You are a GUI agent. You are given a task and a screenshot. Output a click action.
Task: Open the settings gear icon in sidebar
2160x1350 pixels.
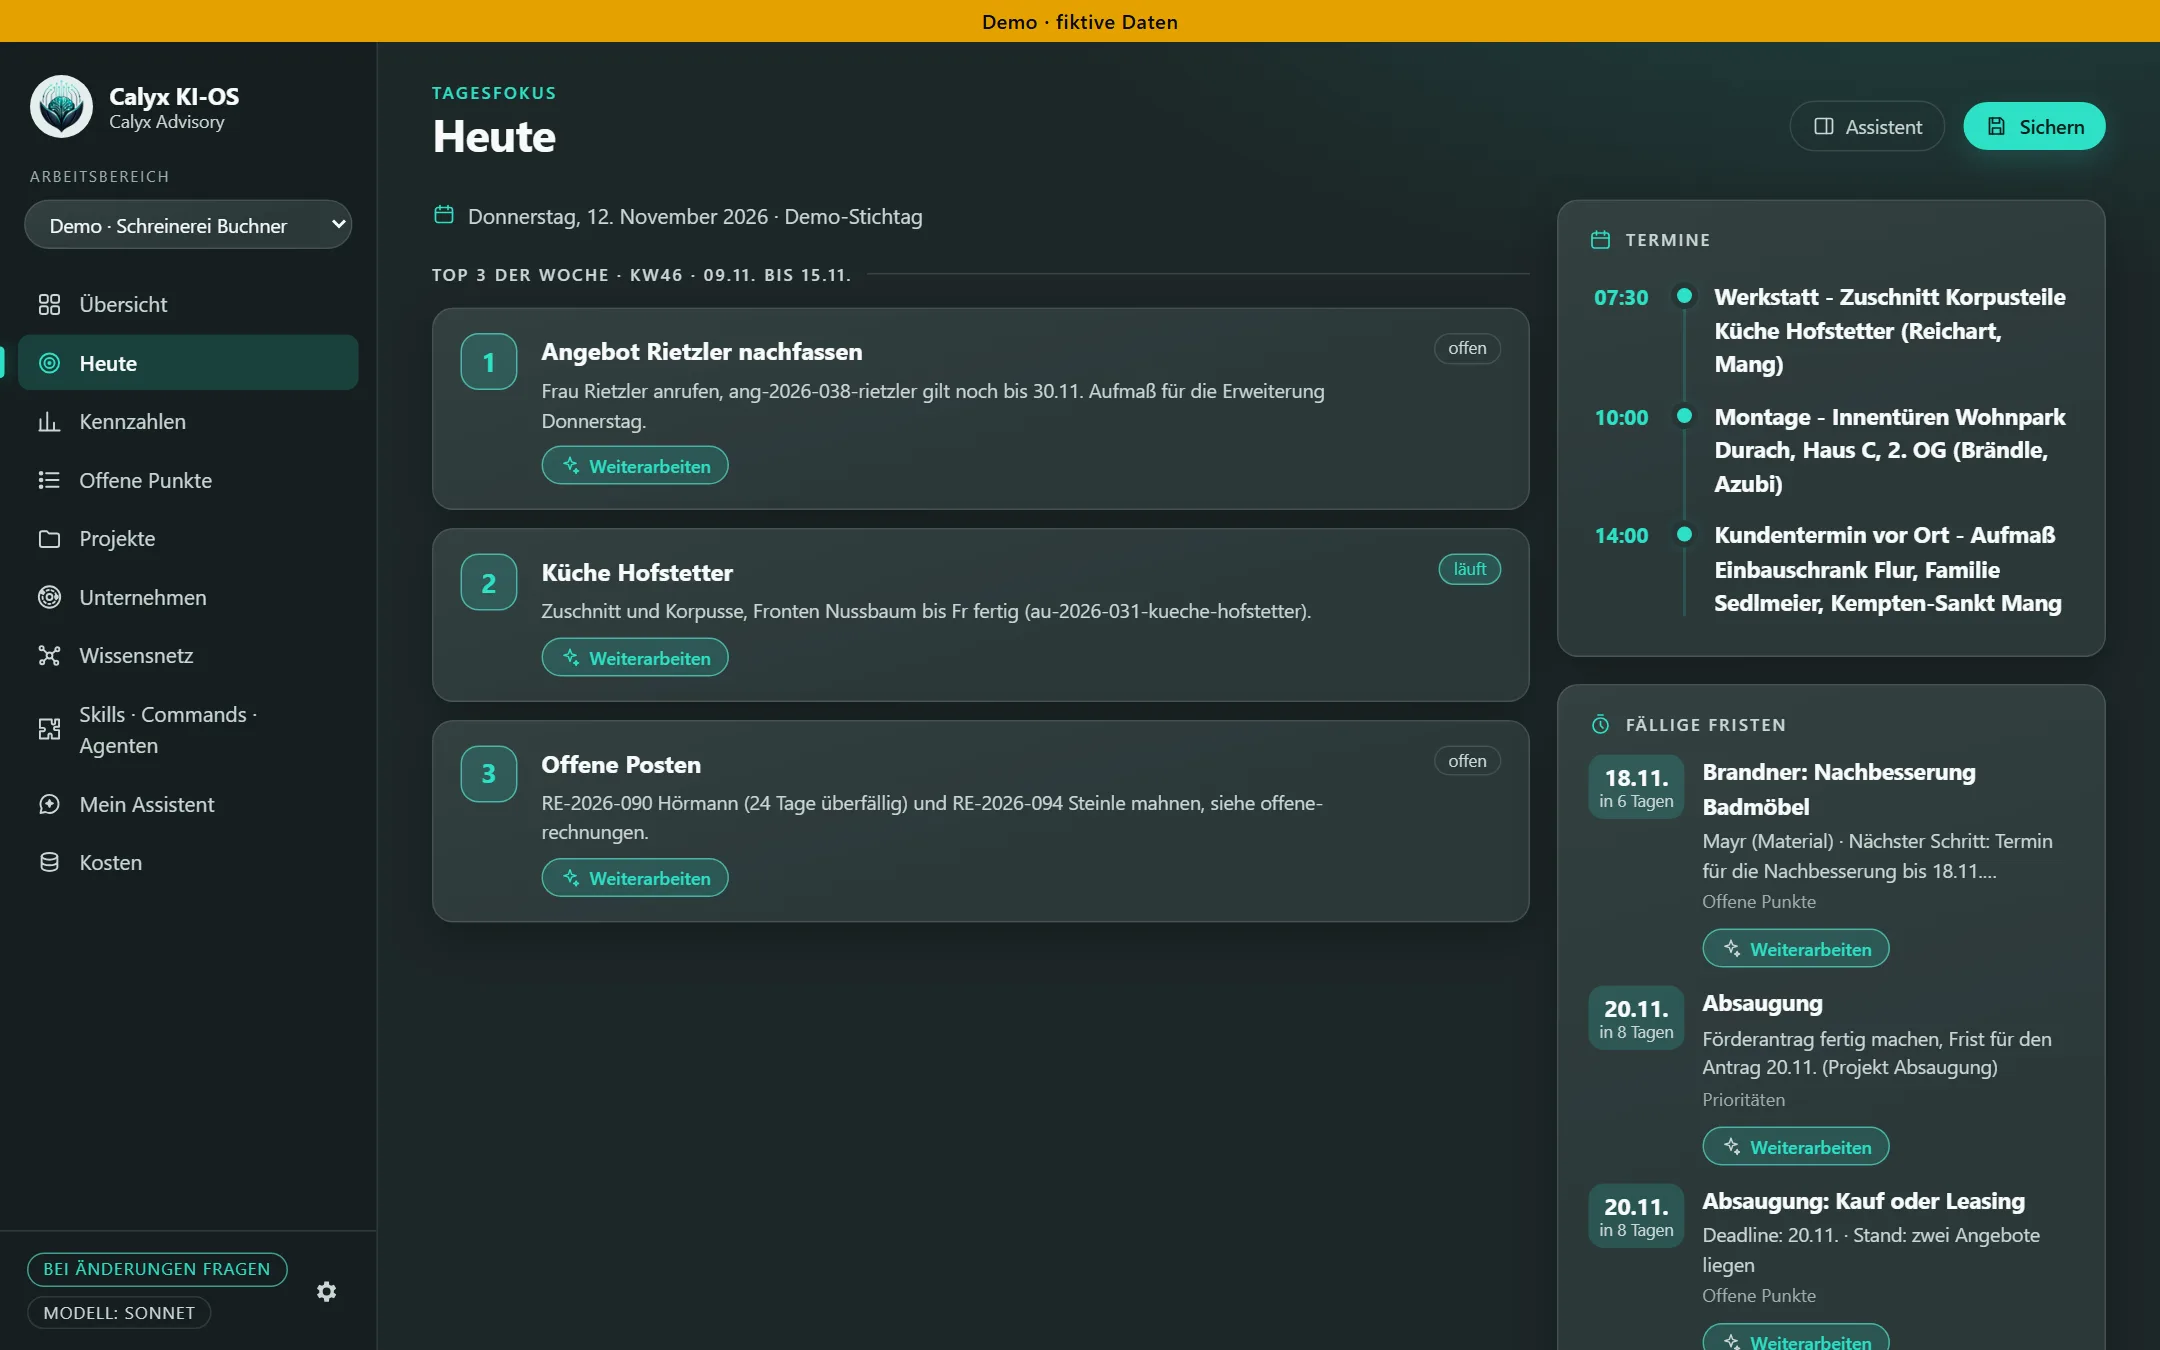tap(326, 1291)
